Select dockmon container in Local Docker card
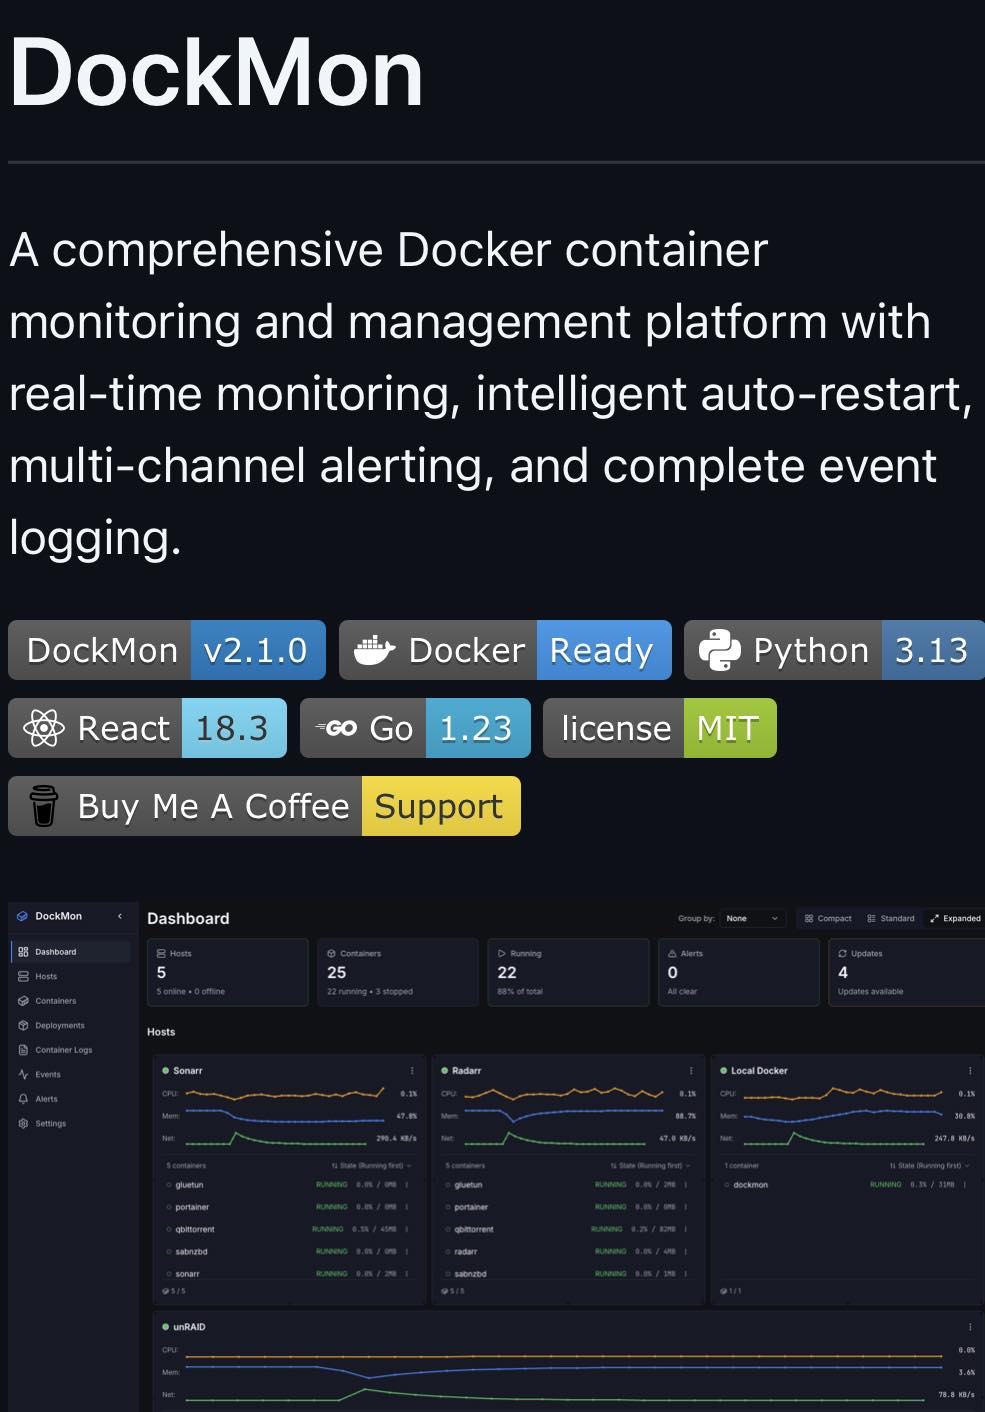The height and width of the screenshot is (1412, 985). (750, 1185)
